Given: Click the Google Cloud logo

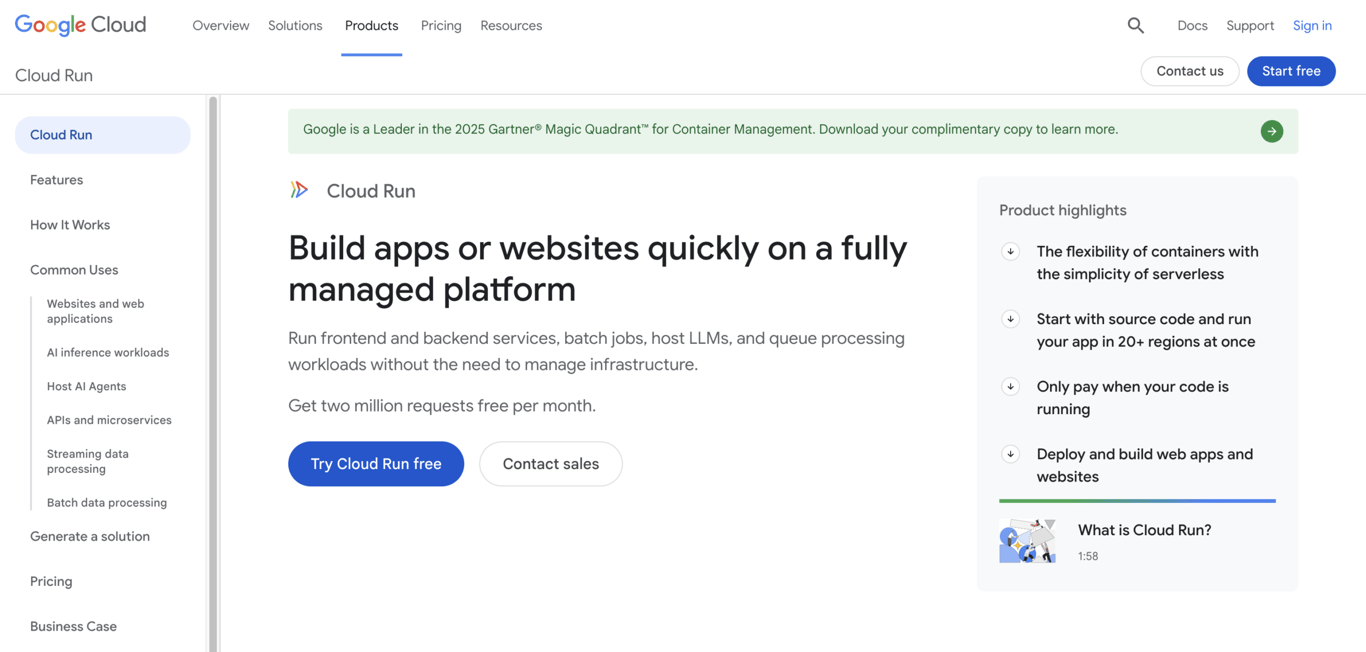Looking at the screenshot, I should (80, 25).
